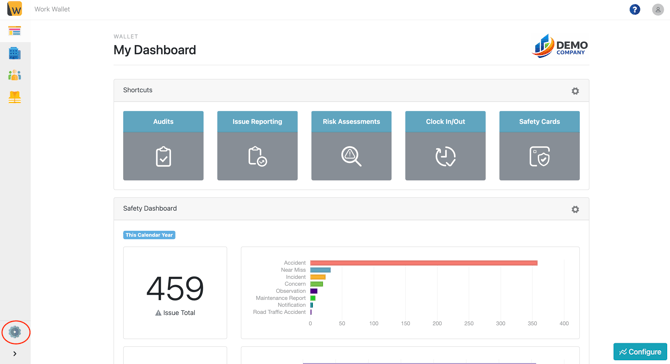Open settings gear in the sidebar
The image size is (670, 364).
click(x=15, y=332)
